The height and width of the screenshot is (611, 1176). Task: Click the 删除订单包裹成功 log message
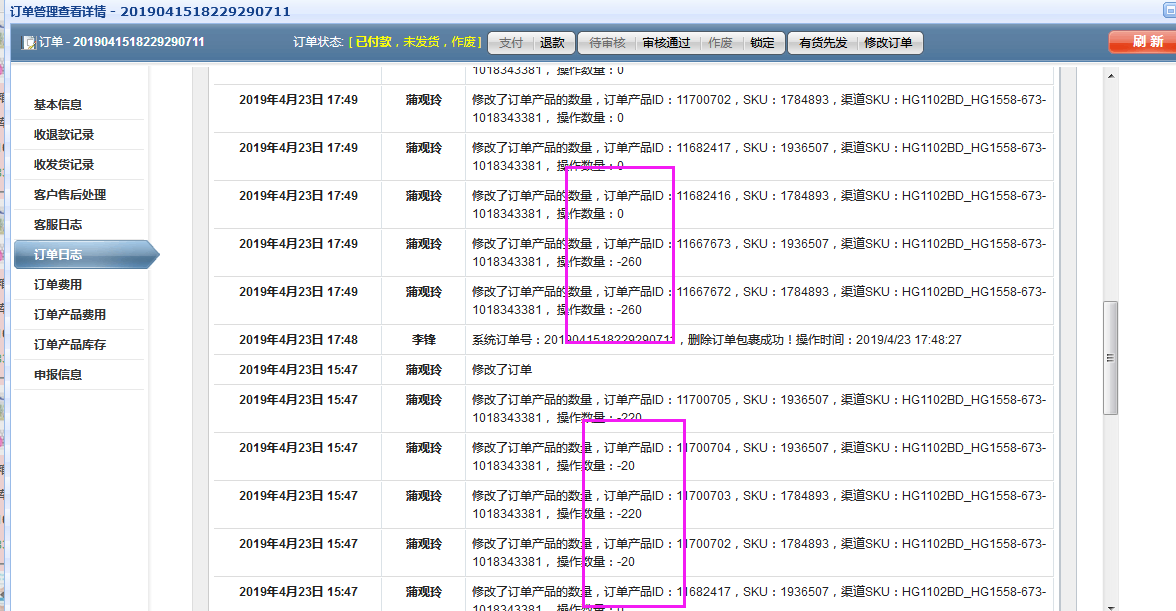pos(716,340)
